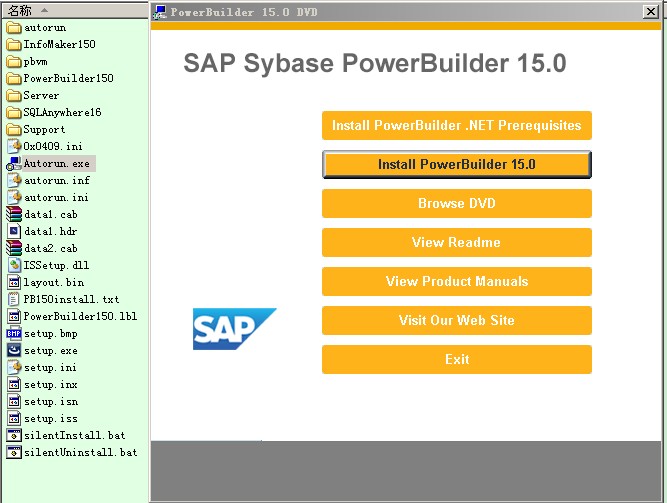Click the PB150install.txt document icon
The height and width of the screenshot is (503, 667).
coord(14,300)
